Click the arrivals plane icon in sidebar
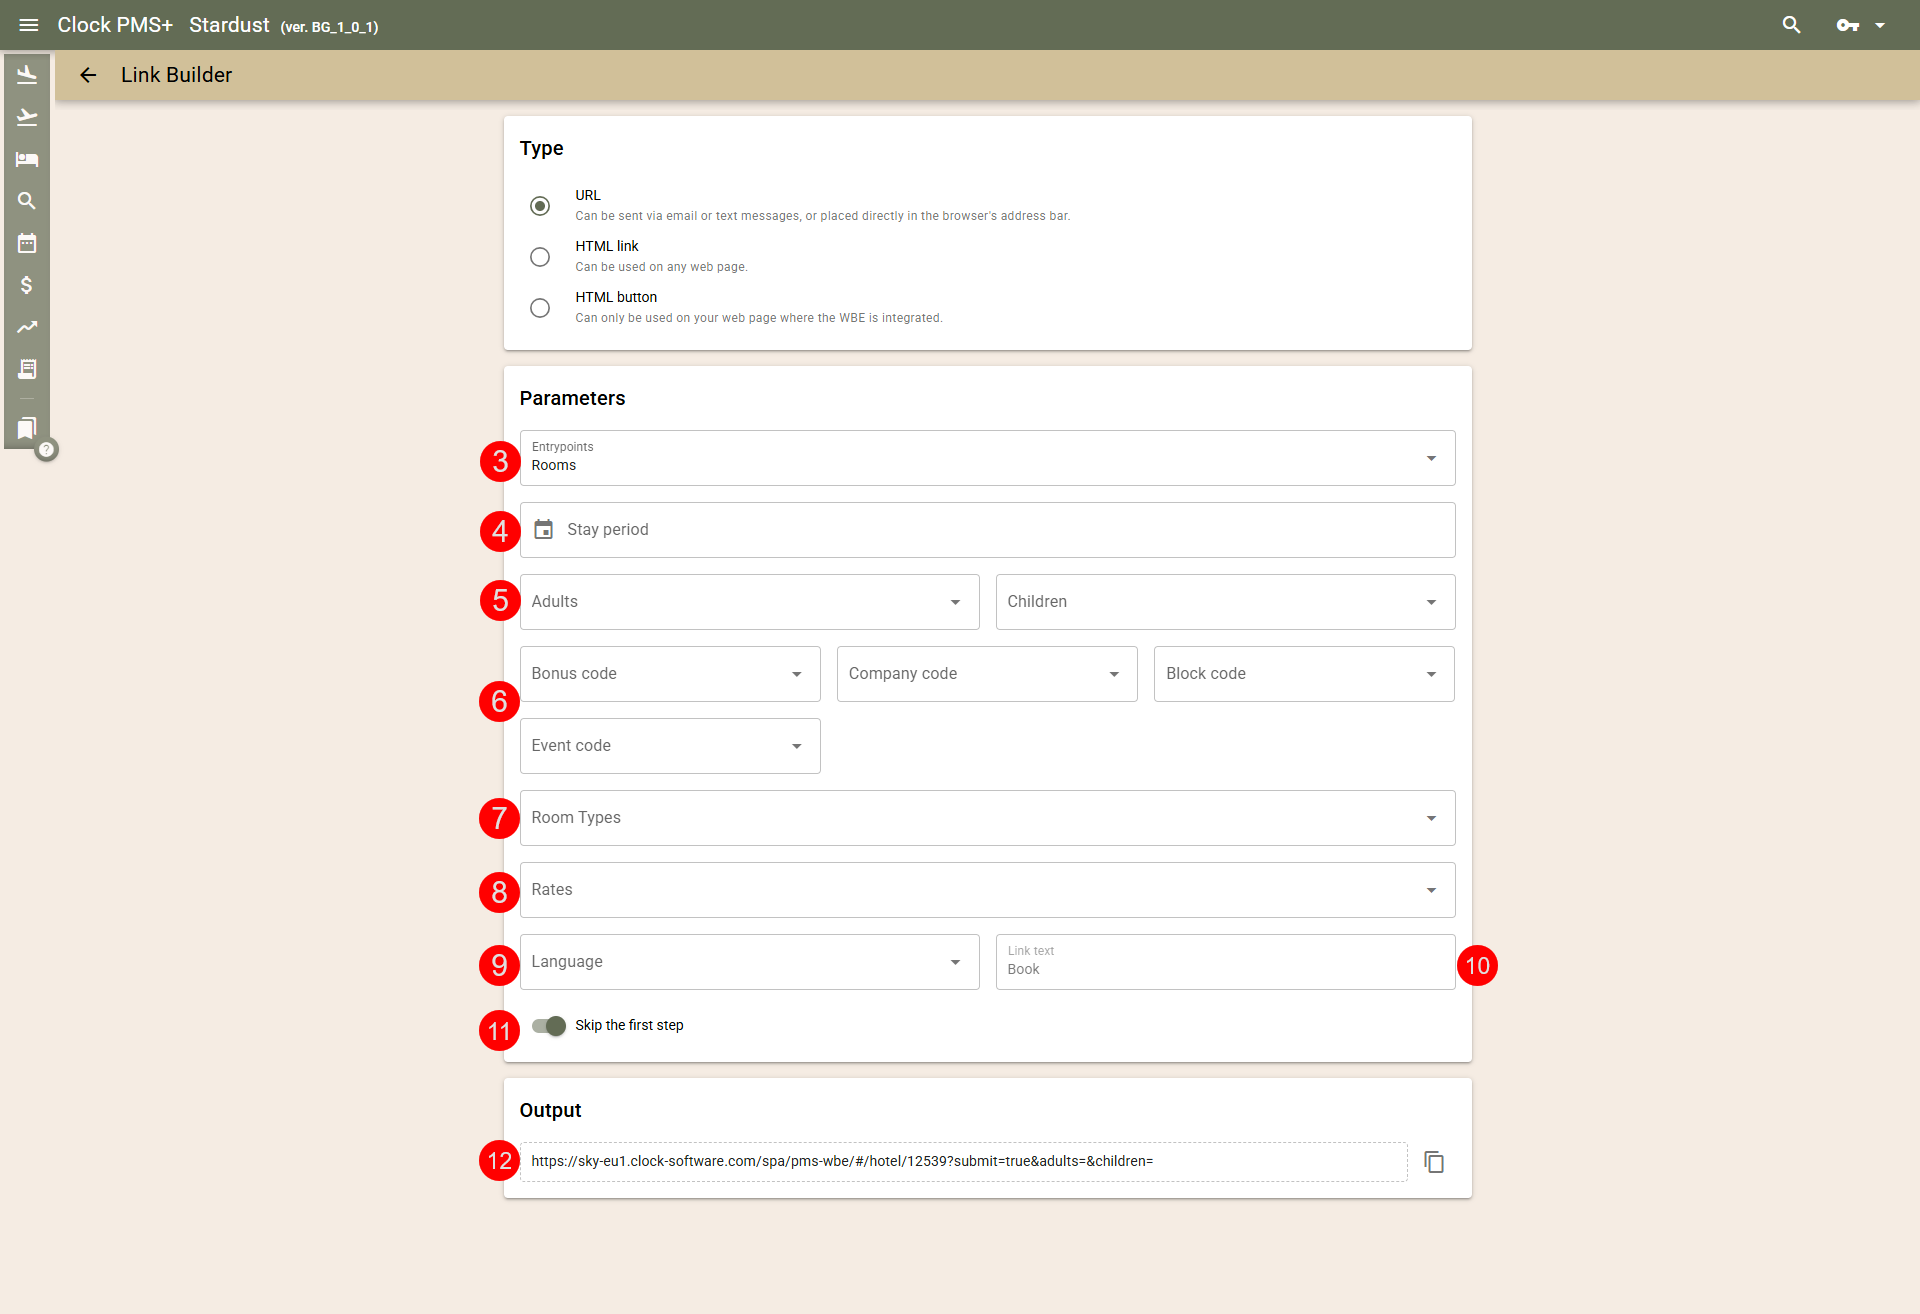 27,75
